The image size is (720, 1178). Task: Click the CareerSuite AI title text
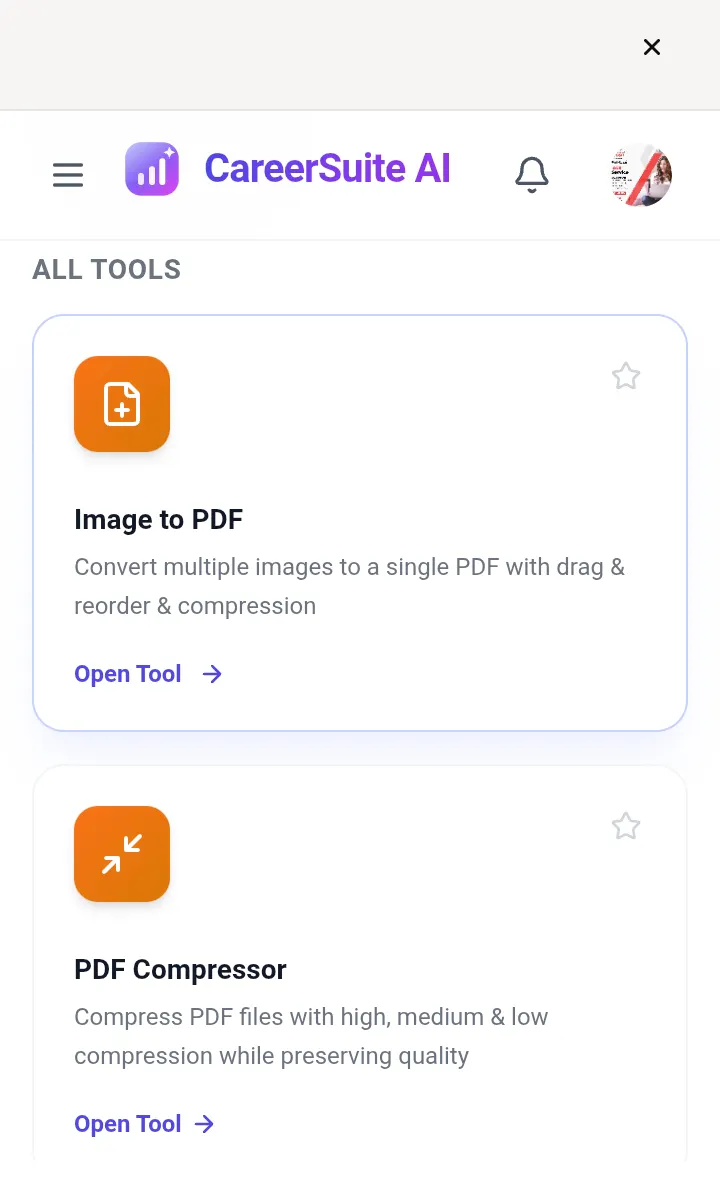tap(328, 168)
